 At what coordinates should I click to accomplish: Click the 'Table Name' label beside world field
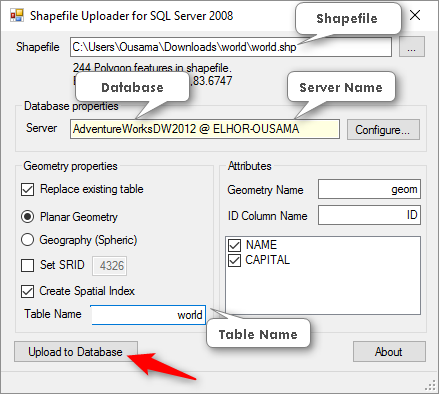53,314
